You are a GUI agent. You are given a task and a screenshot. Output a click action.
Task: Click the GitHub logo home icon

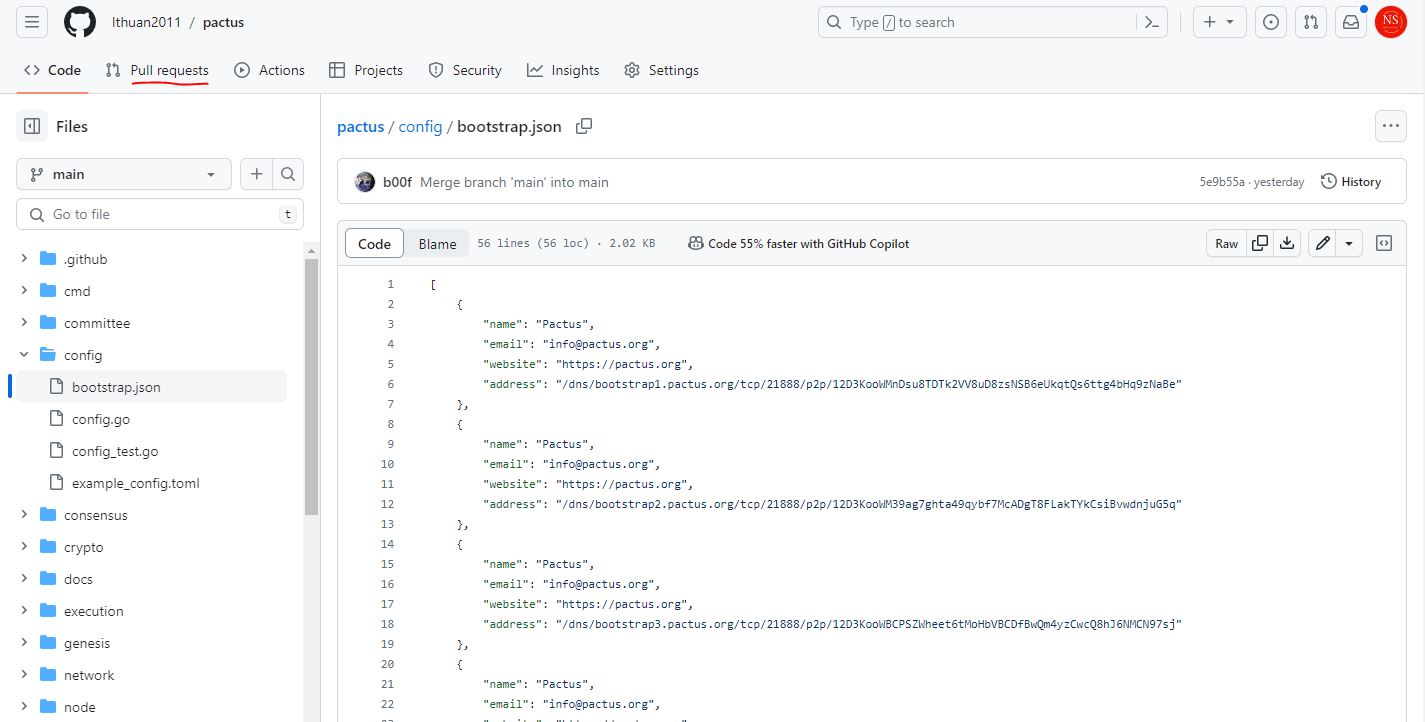[x=80, y=22]
